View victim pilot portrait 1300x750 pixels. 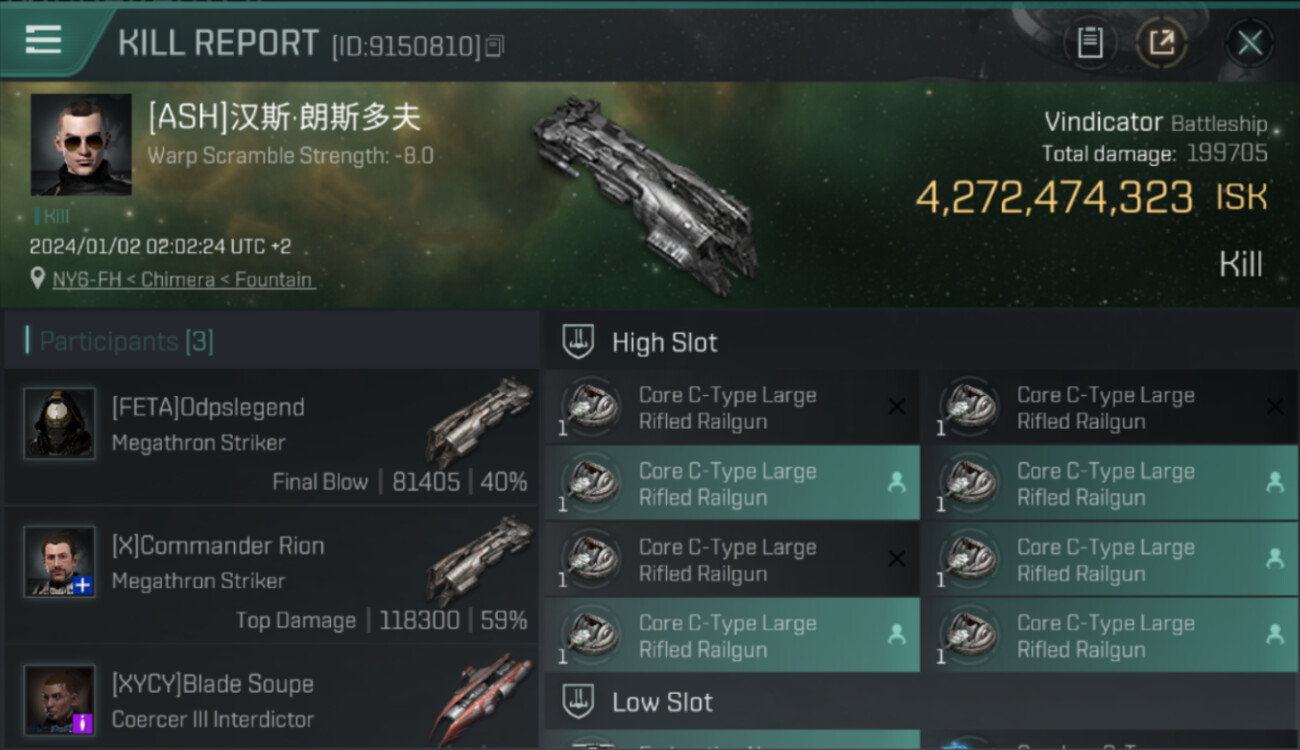coord(81,144)
